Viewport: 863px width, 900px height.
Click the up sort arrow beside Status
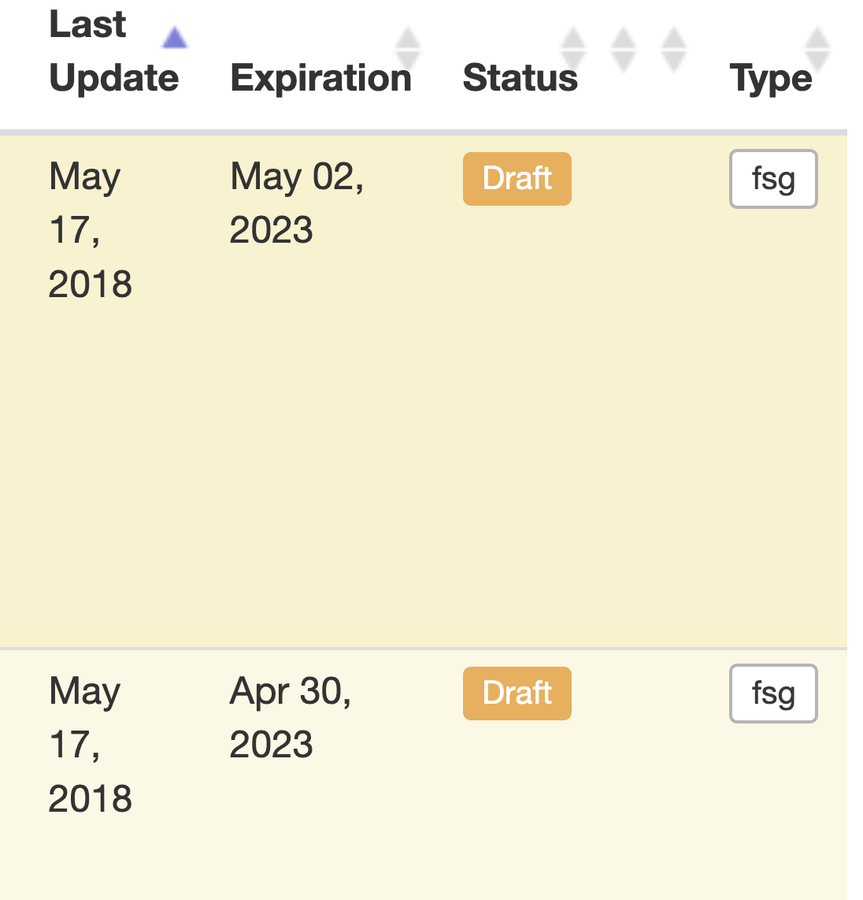[x=573, y=38]
